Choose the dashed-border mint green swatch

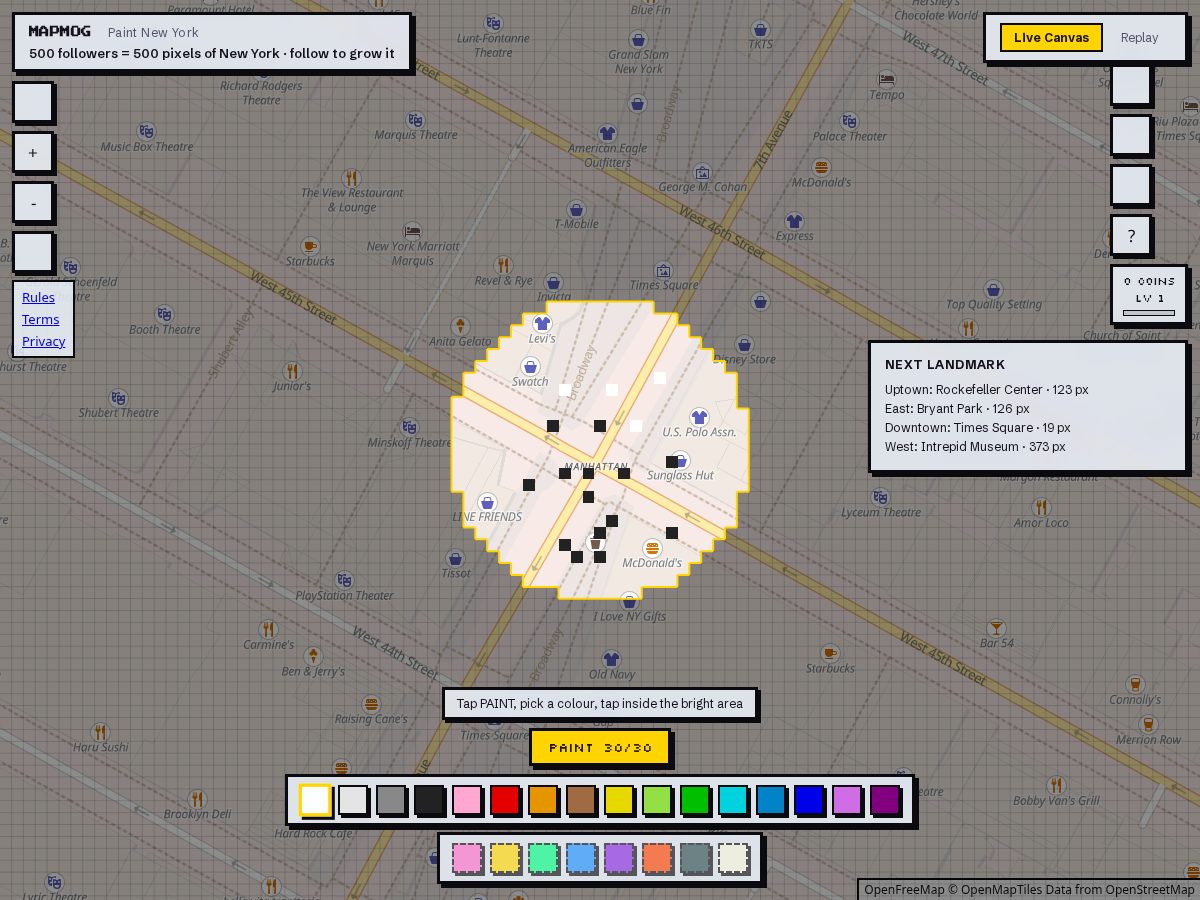point(543,858)
